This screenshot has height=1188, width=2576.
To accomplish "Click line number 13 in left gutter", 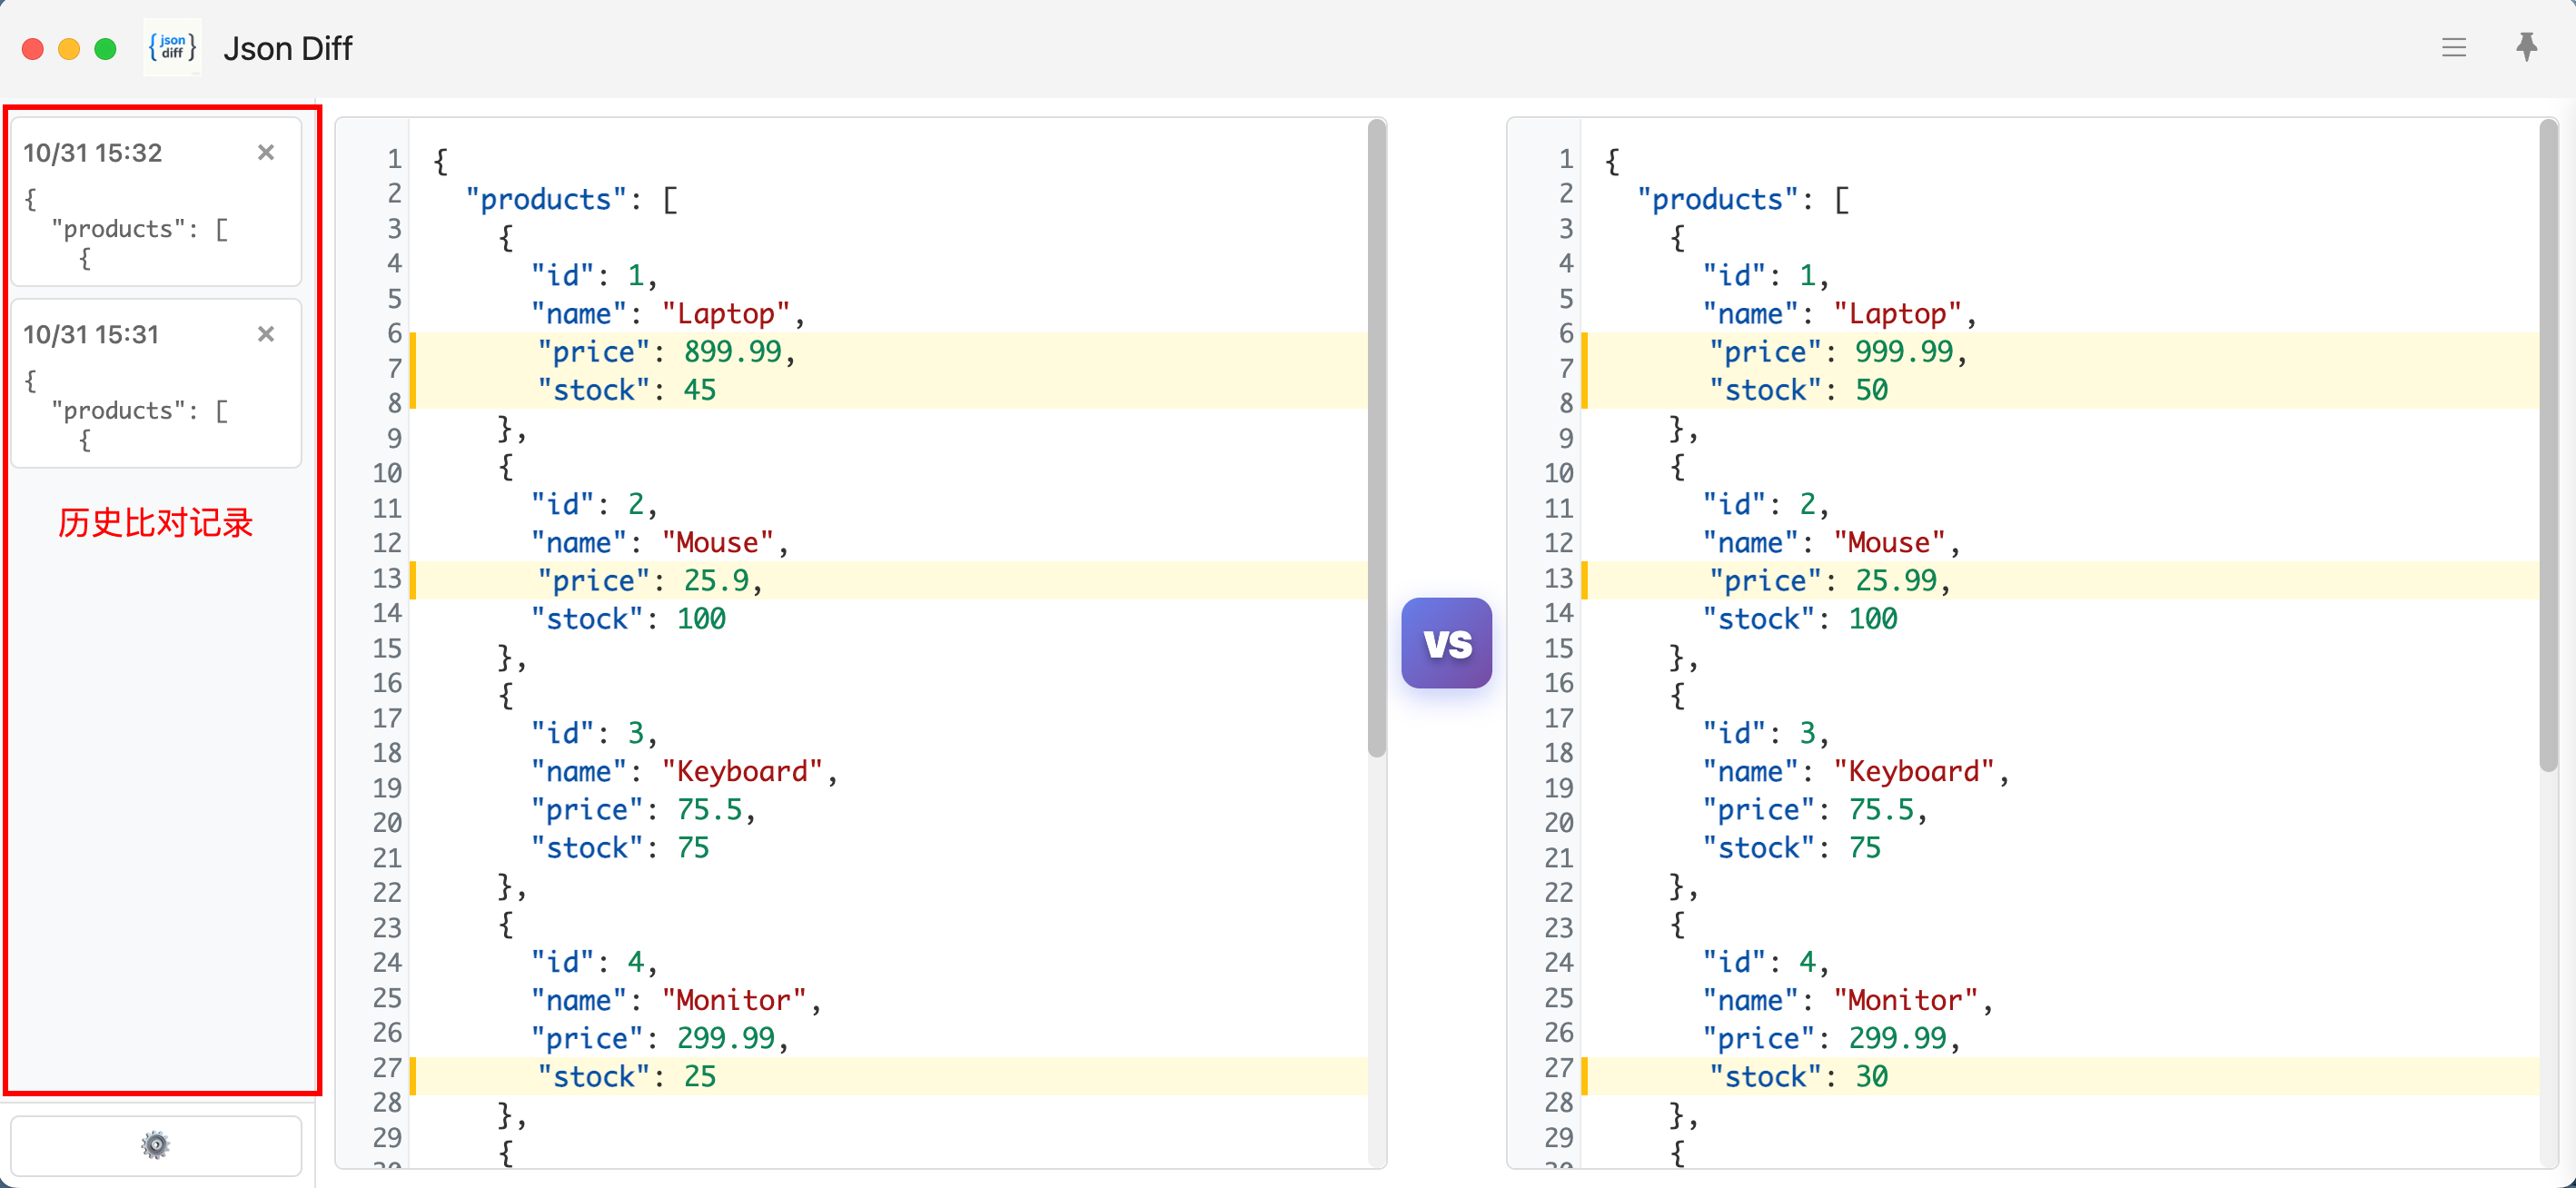I will coord(387,579).
